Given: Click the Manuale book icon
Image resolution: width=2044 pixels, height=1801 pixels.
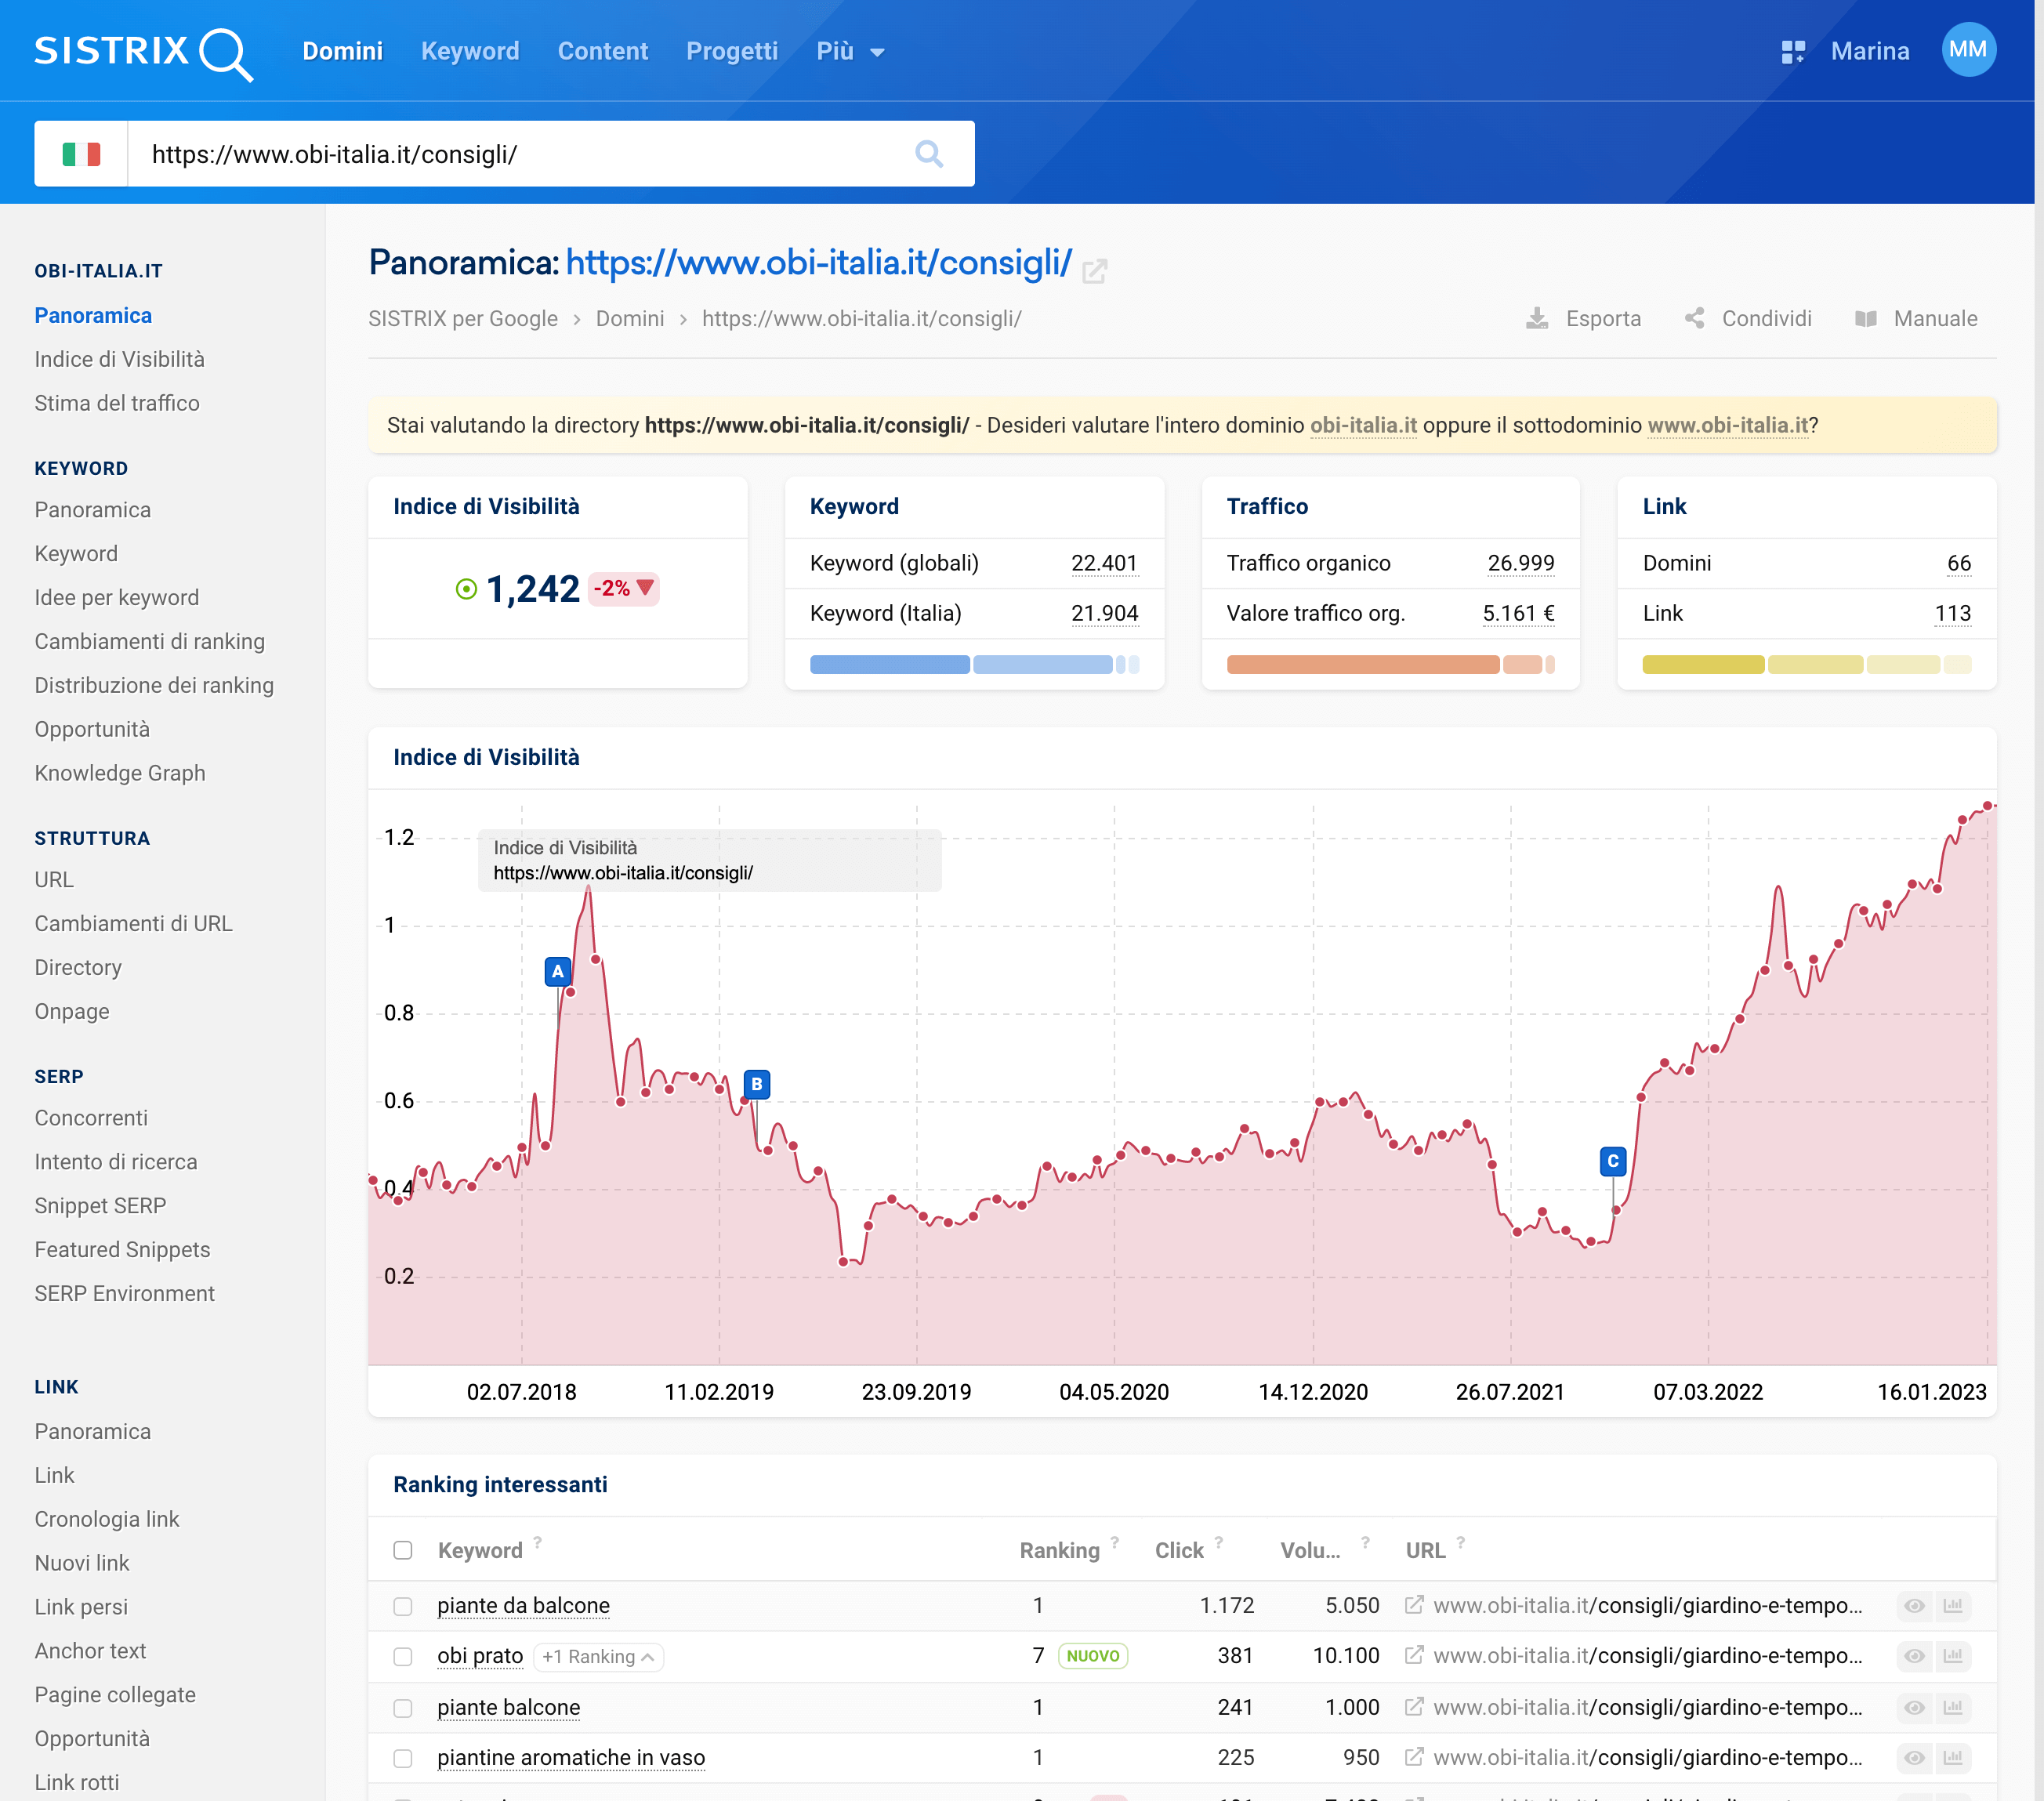Looking at the screenshot, I should pyautogui.click(x=1865, y=318).
